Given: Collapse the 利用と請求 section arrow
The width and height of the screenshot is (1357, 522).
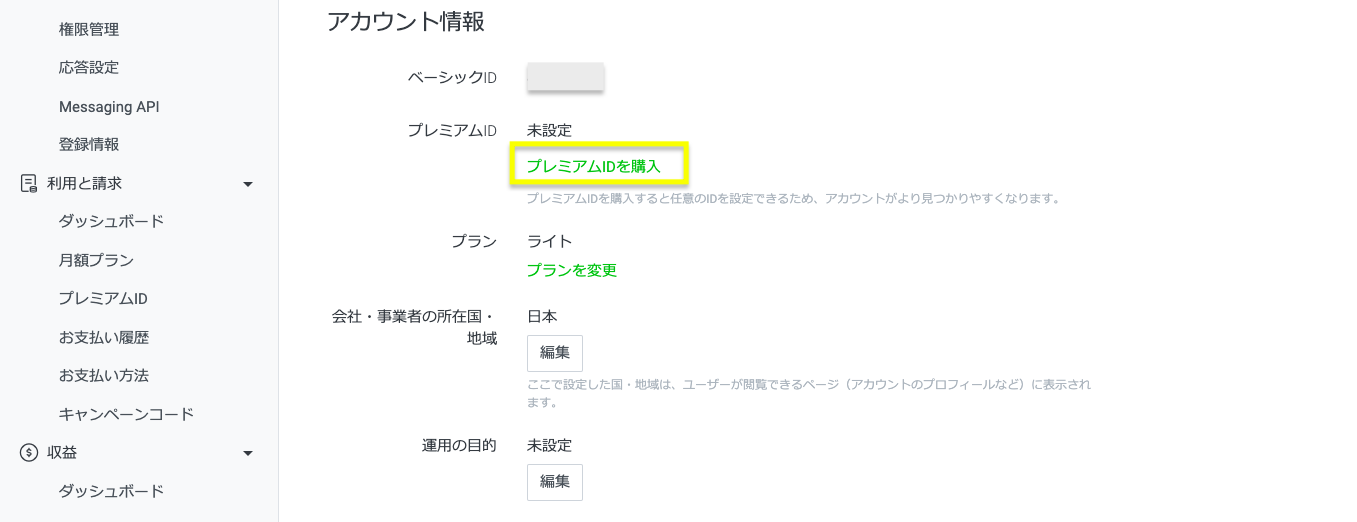Looking at the screenshot, I should pos(248,184).
